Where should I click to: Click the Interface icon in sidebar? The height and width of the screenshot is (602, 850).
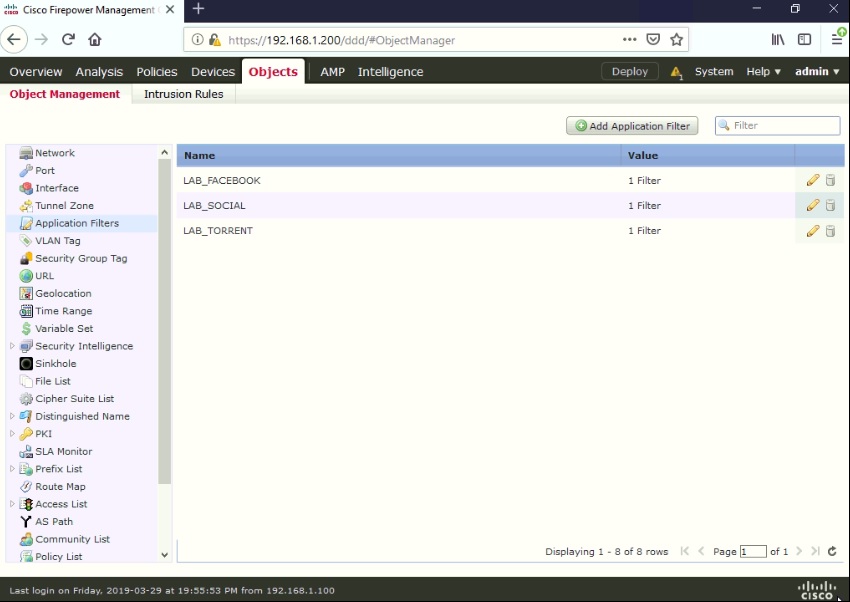coord(25,188)
